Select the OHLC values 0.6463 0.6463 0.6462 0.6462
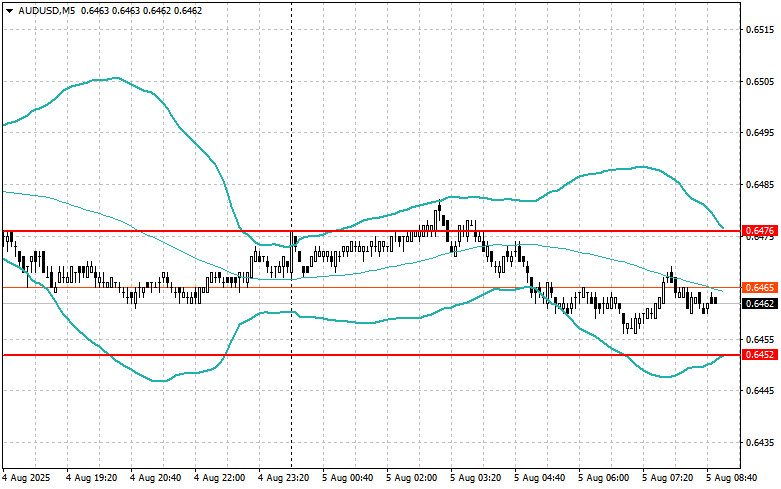781x489 pixels. click(x=141, y=10)
